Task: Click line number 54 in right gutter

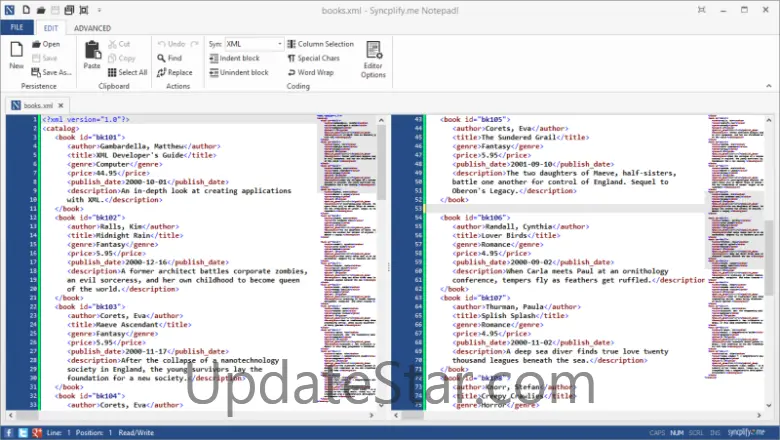Action: coord(418,217)
